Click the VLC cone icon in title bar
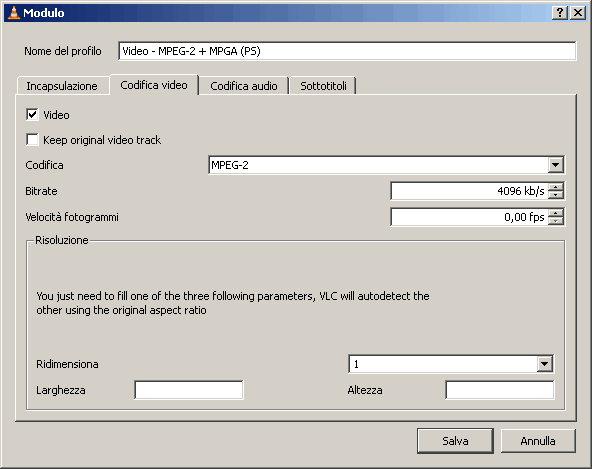The width and height of the screenshot is (592, 469). pos(14,12)
